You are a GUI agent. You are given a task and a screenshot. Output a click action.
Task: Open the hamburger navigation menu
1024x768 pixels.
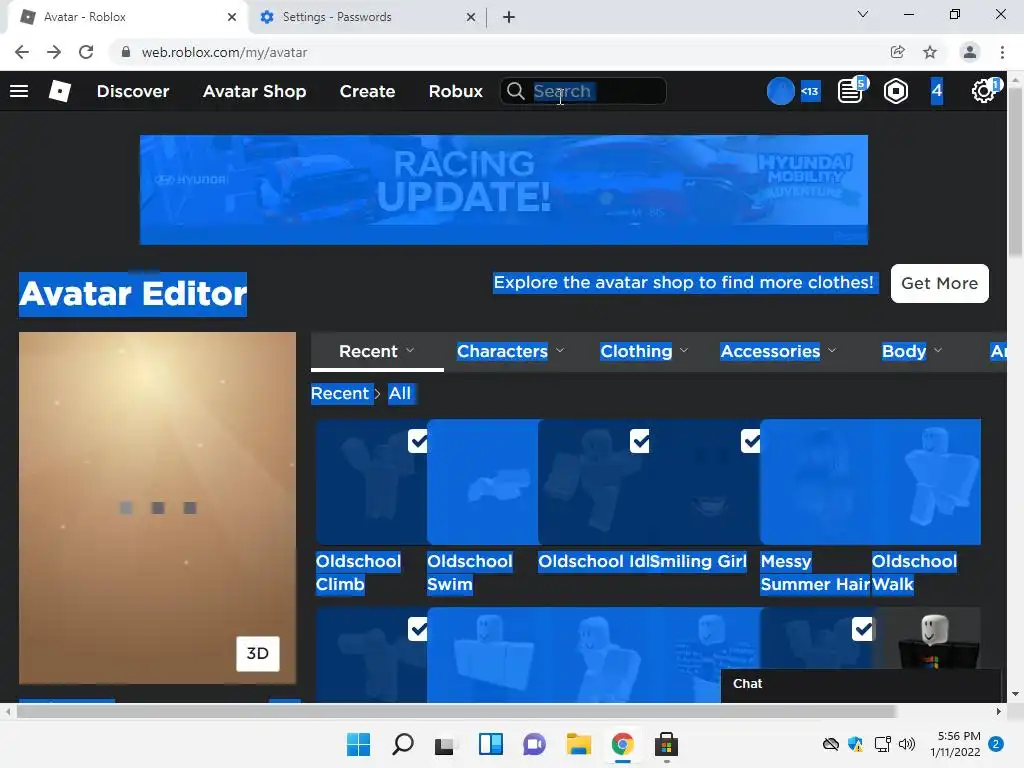point(19,91)
